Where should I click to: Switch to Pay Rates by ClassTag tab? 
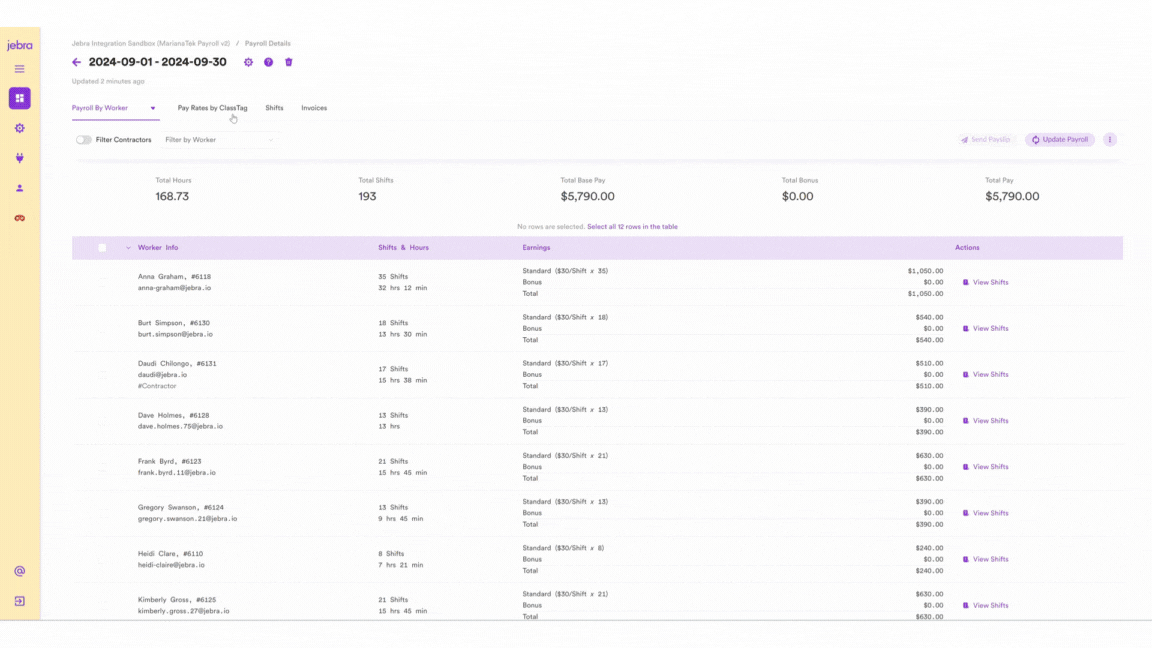tap(212, 108)
